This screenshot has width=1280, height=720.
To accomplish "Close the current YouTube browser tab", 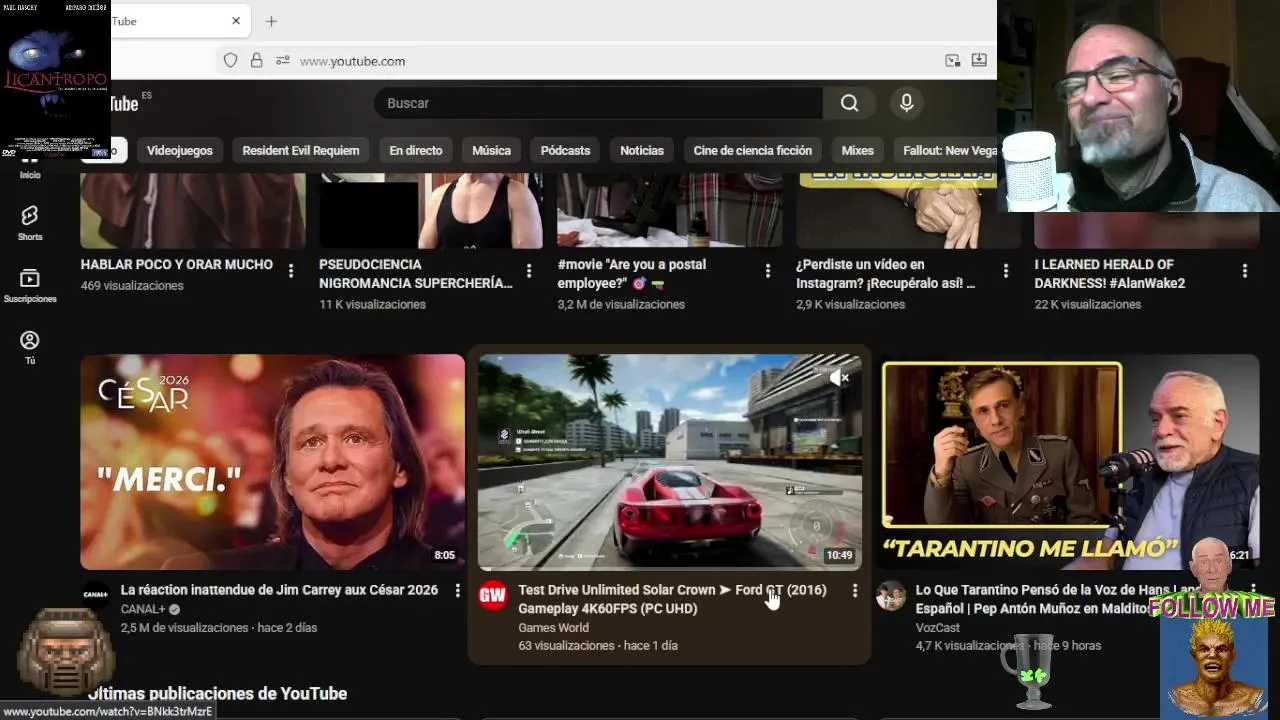I will tap(236, 21).
